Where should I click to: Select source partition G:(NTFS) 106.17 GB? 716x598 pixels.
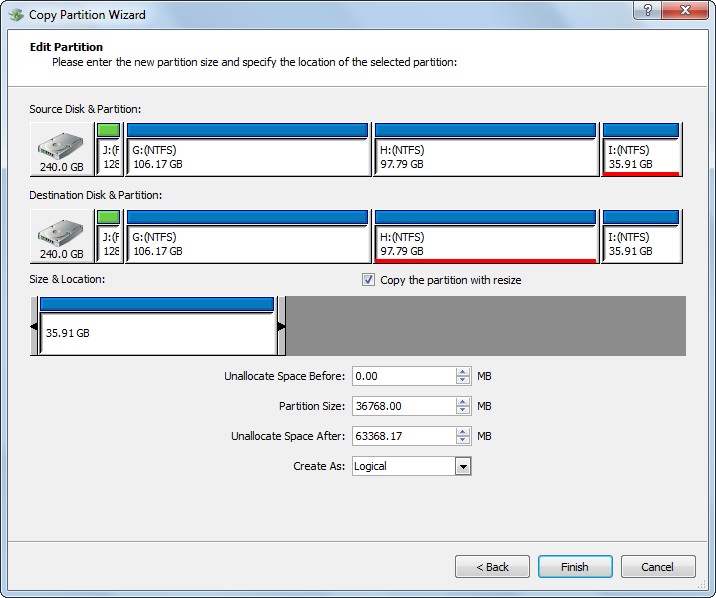[x=247, y=149]
